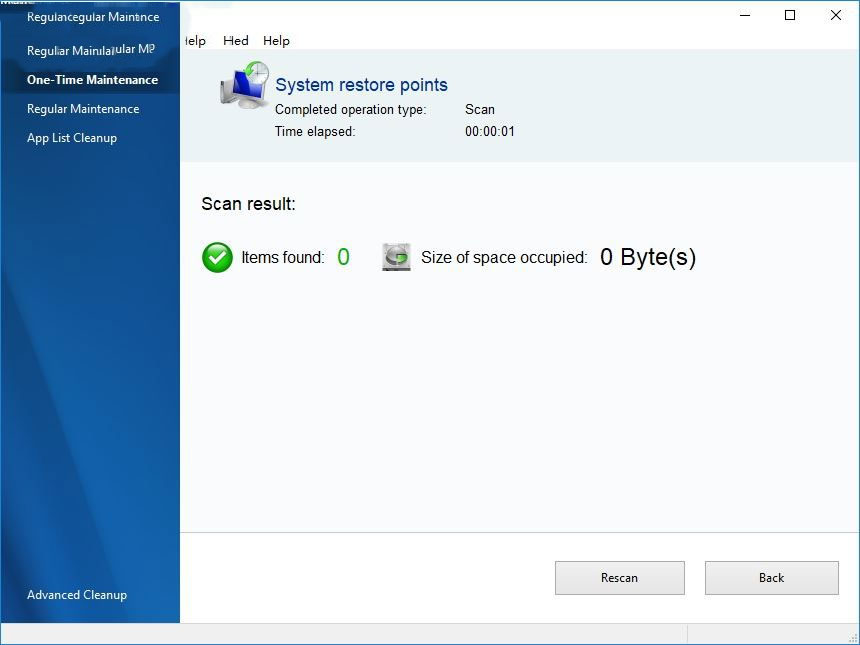Open App List Cleanup
This screenshot has width=860, height=645.
(72, 138)
